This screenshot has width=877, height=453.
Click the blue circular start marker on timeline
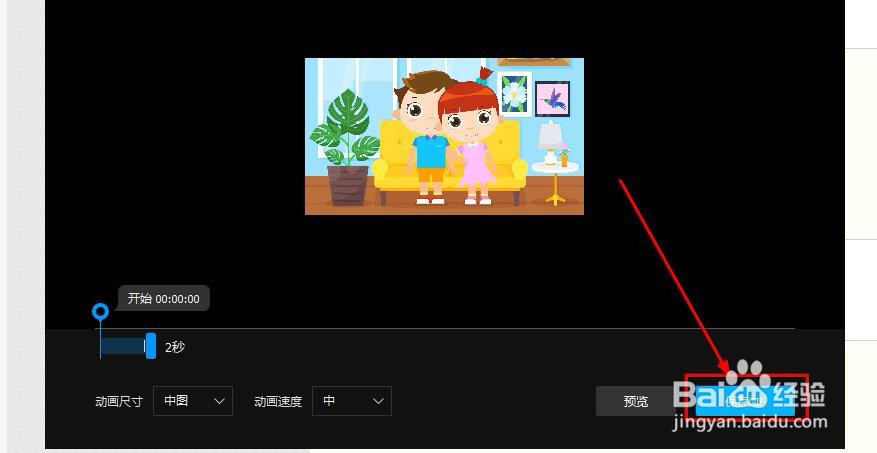(x=100, y=312)
